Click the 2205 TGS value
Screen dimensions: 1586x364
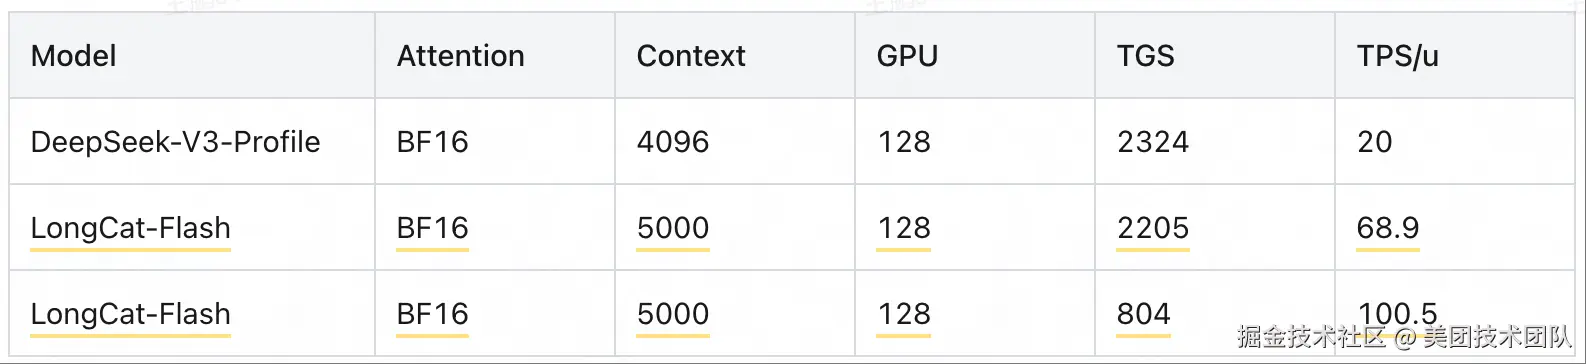pyautogui.click(x=1153, y=228)
